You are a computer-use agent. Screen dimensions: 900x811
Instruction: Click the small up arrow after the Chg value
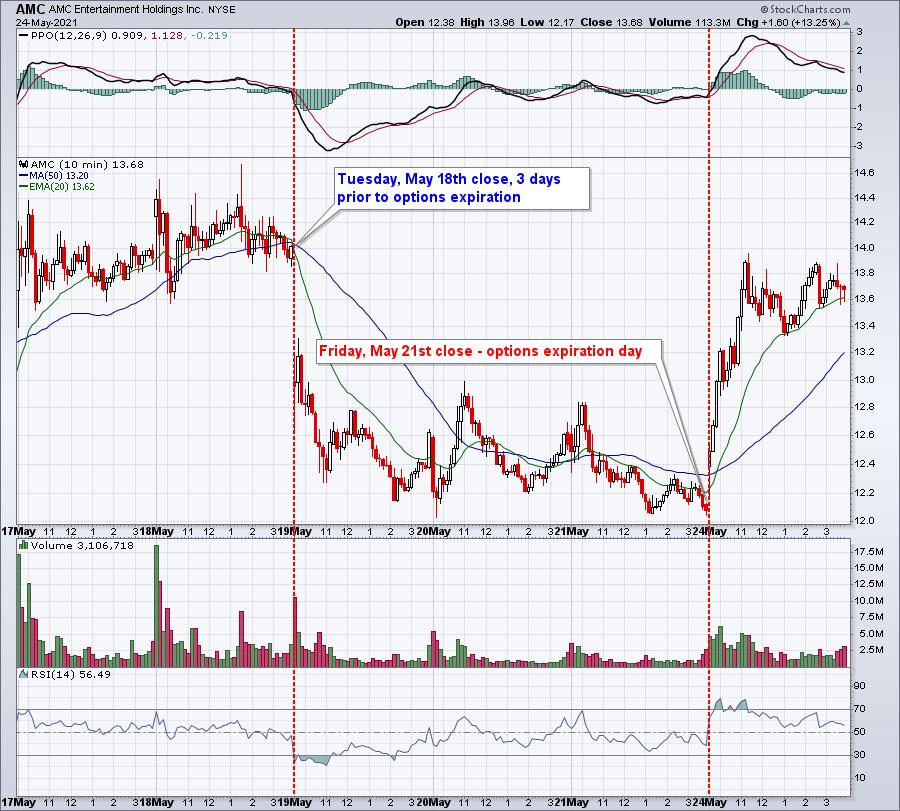846,23
